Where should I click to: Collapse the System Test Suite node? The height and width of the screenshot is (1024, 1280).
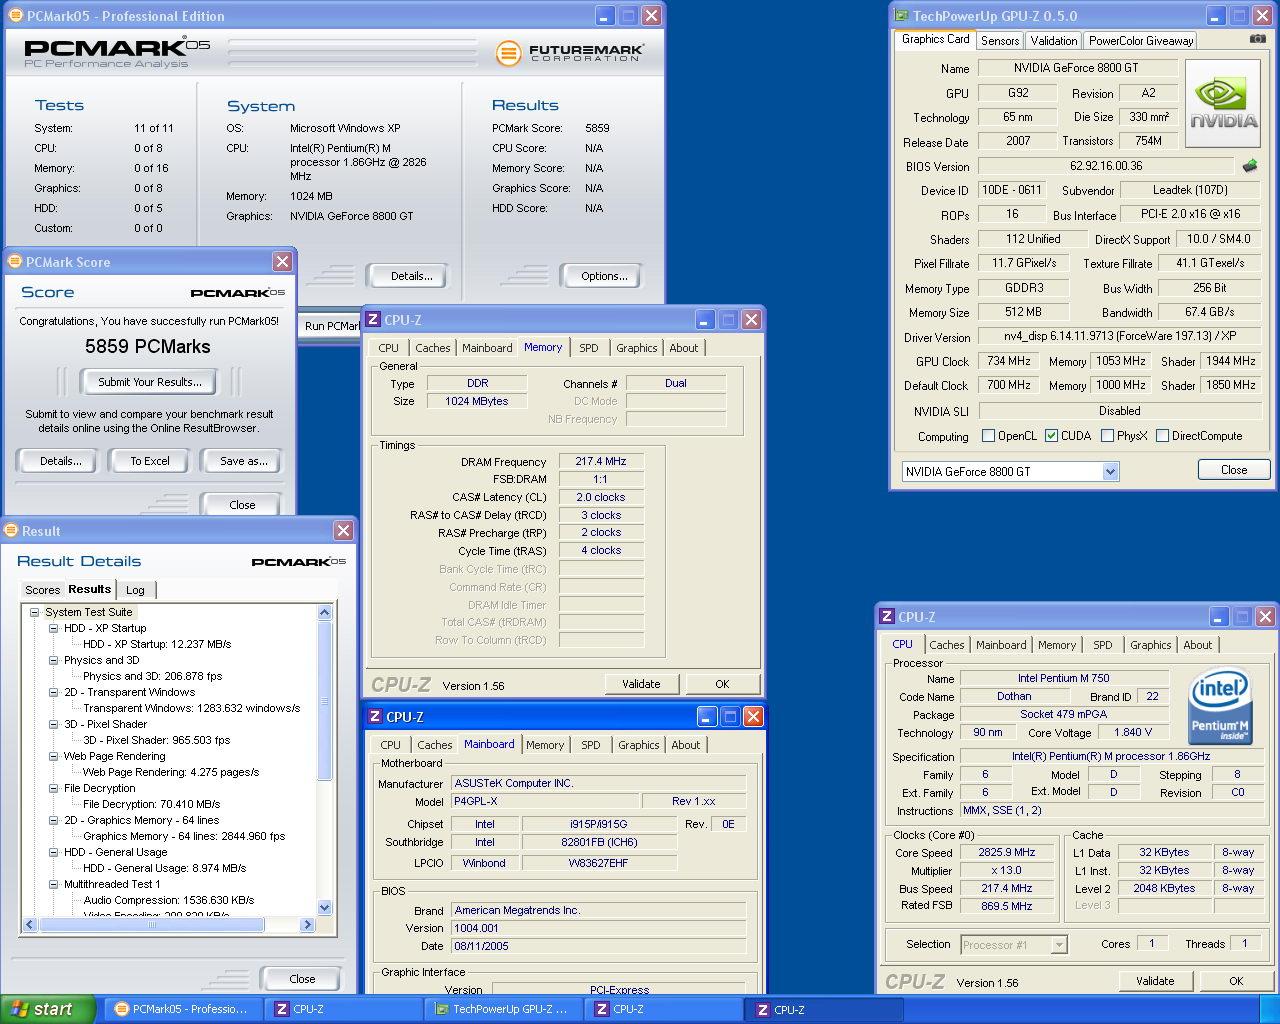[x=35, y=612]
